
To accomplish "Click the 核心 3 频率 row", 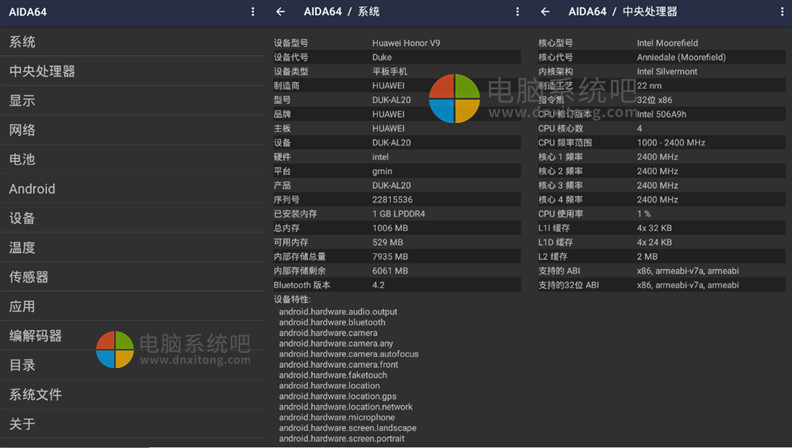I will [x=662, y=185].
